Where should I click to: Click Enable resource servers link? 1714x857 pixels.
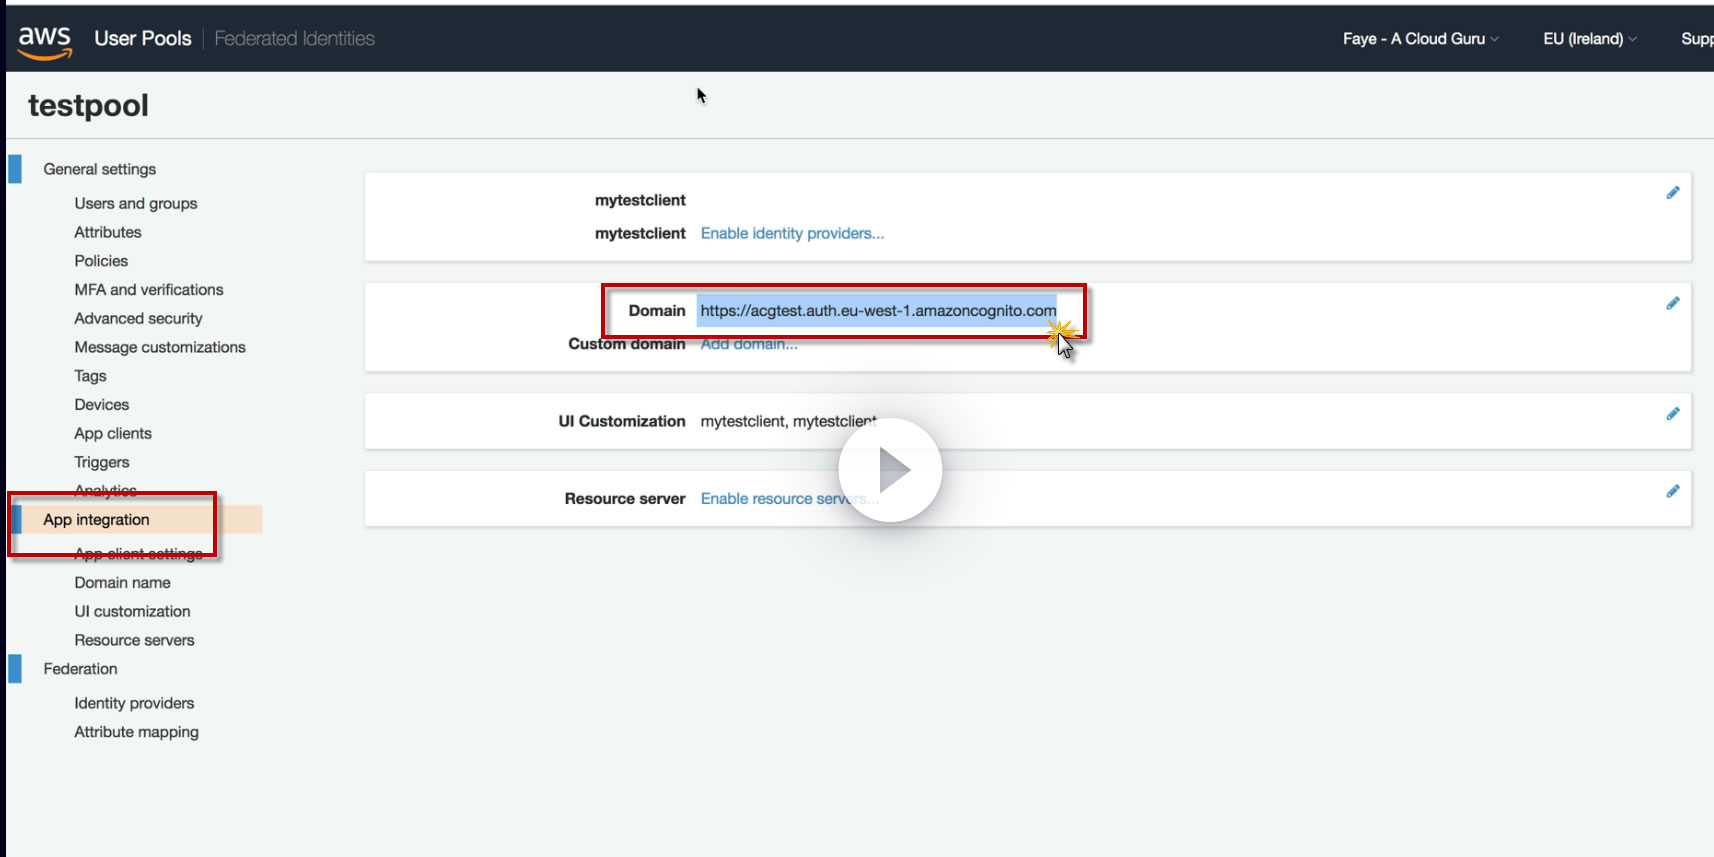tap(790, 499)
